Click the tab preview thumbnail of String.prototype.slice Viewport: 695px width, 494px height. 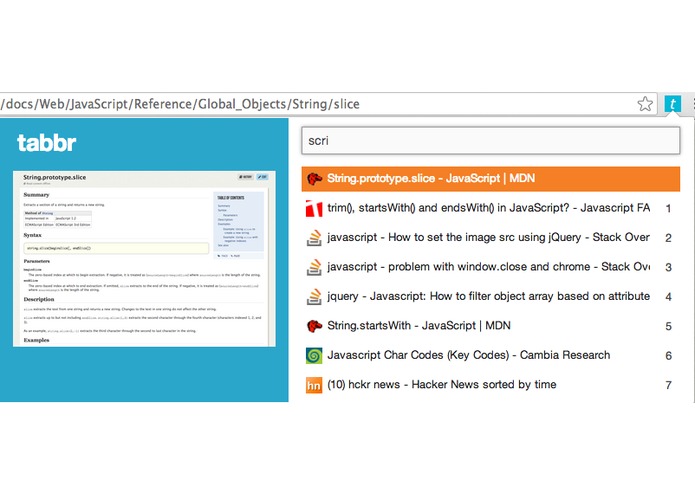pos(144,258)
